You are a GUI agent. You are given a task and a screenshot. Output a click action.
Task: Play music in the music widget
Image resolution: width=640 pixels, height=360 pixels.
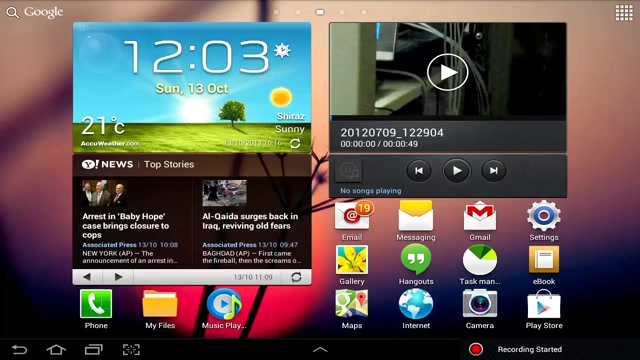(x=456, y=171)
